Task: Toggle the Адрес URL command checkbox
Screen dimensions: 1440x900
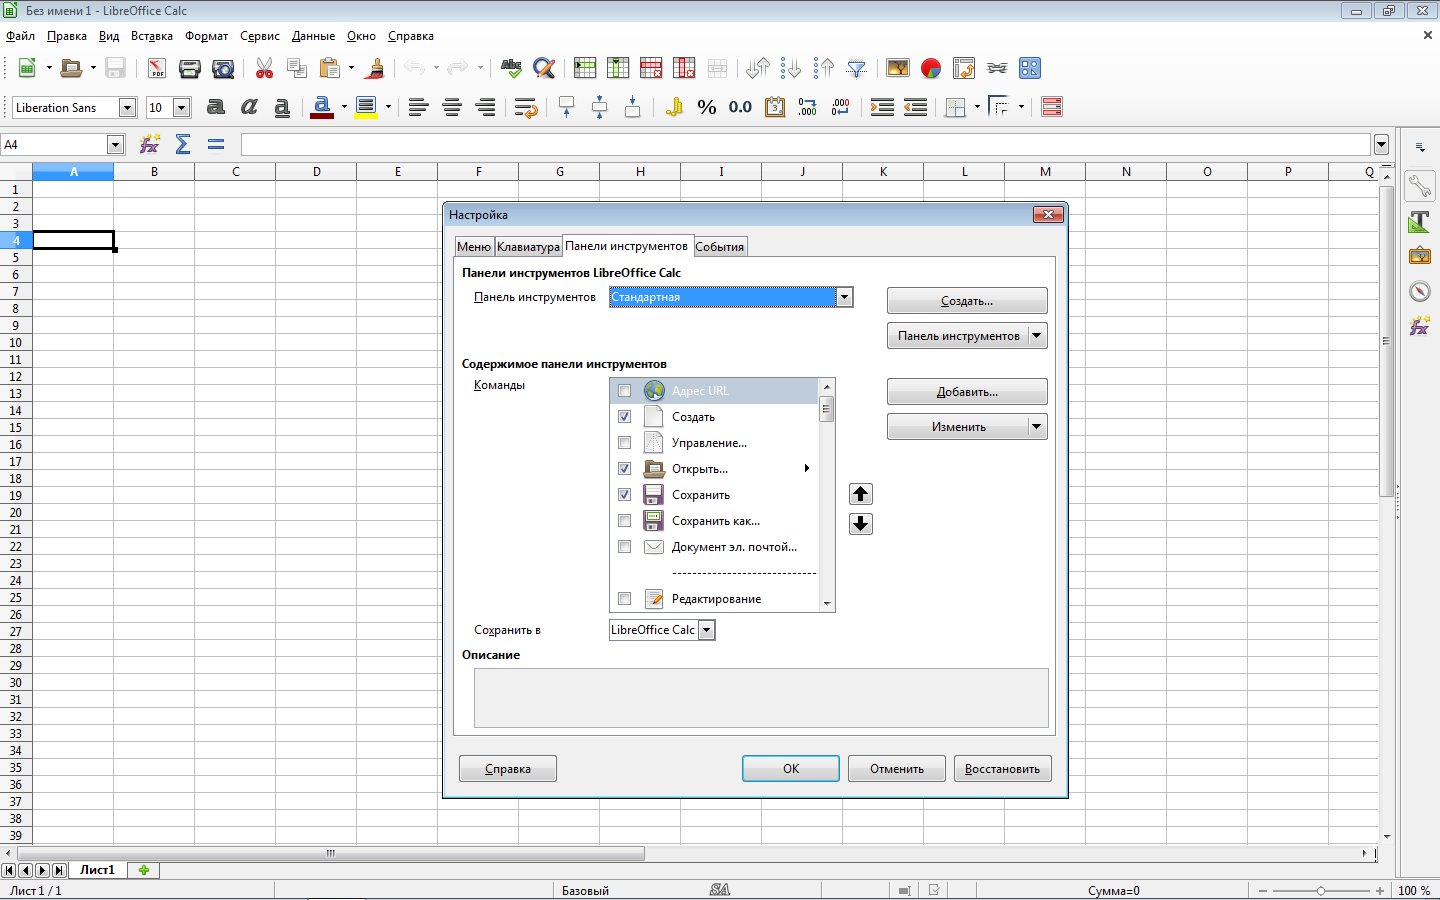Action: [x=624, y=391]
